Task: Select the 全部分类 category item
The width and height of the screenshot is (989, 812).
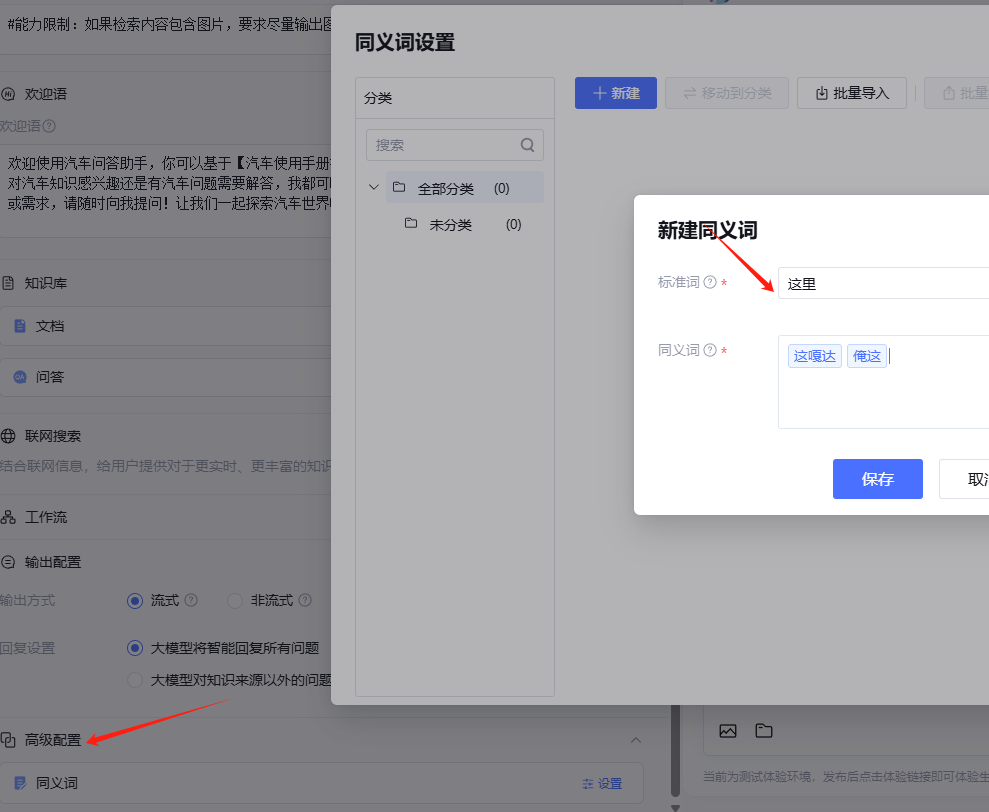Action: click(x=464, y=188)
